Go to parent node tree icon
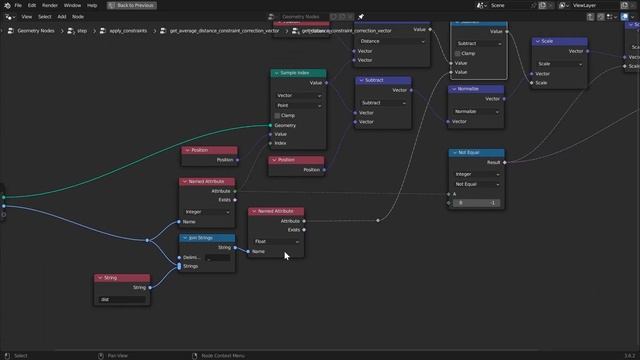Image resolution: width=640 pixels, height=360 pixels. coord(590,17)
